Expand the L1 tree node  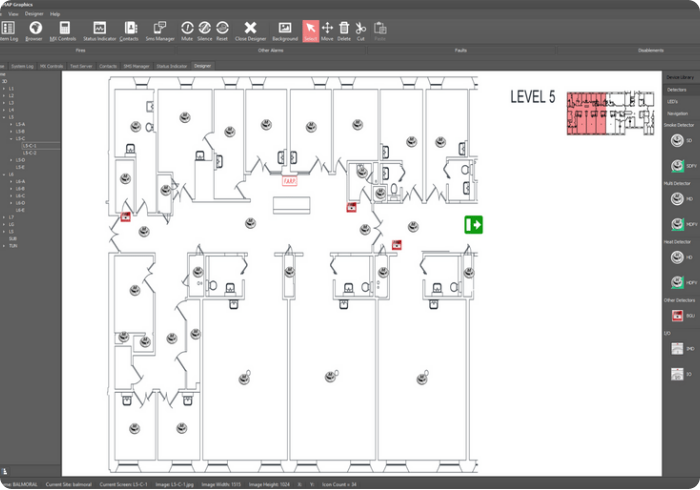tap(4, 88)
